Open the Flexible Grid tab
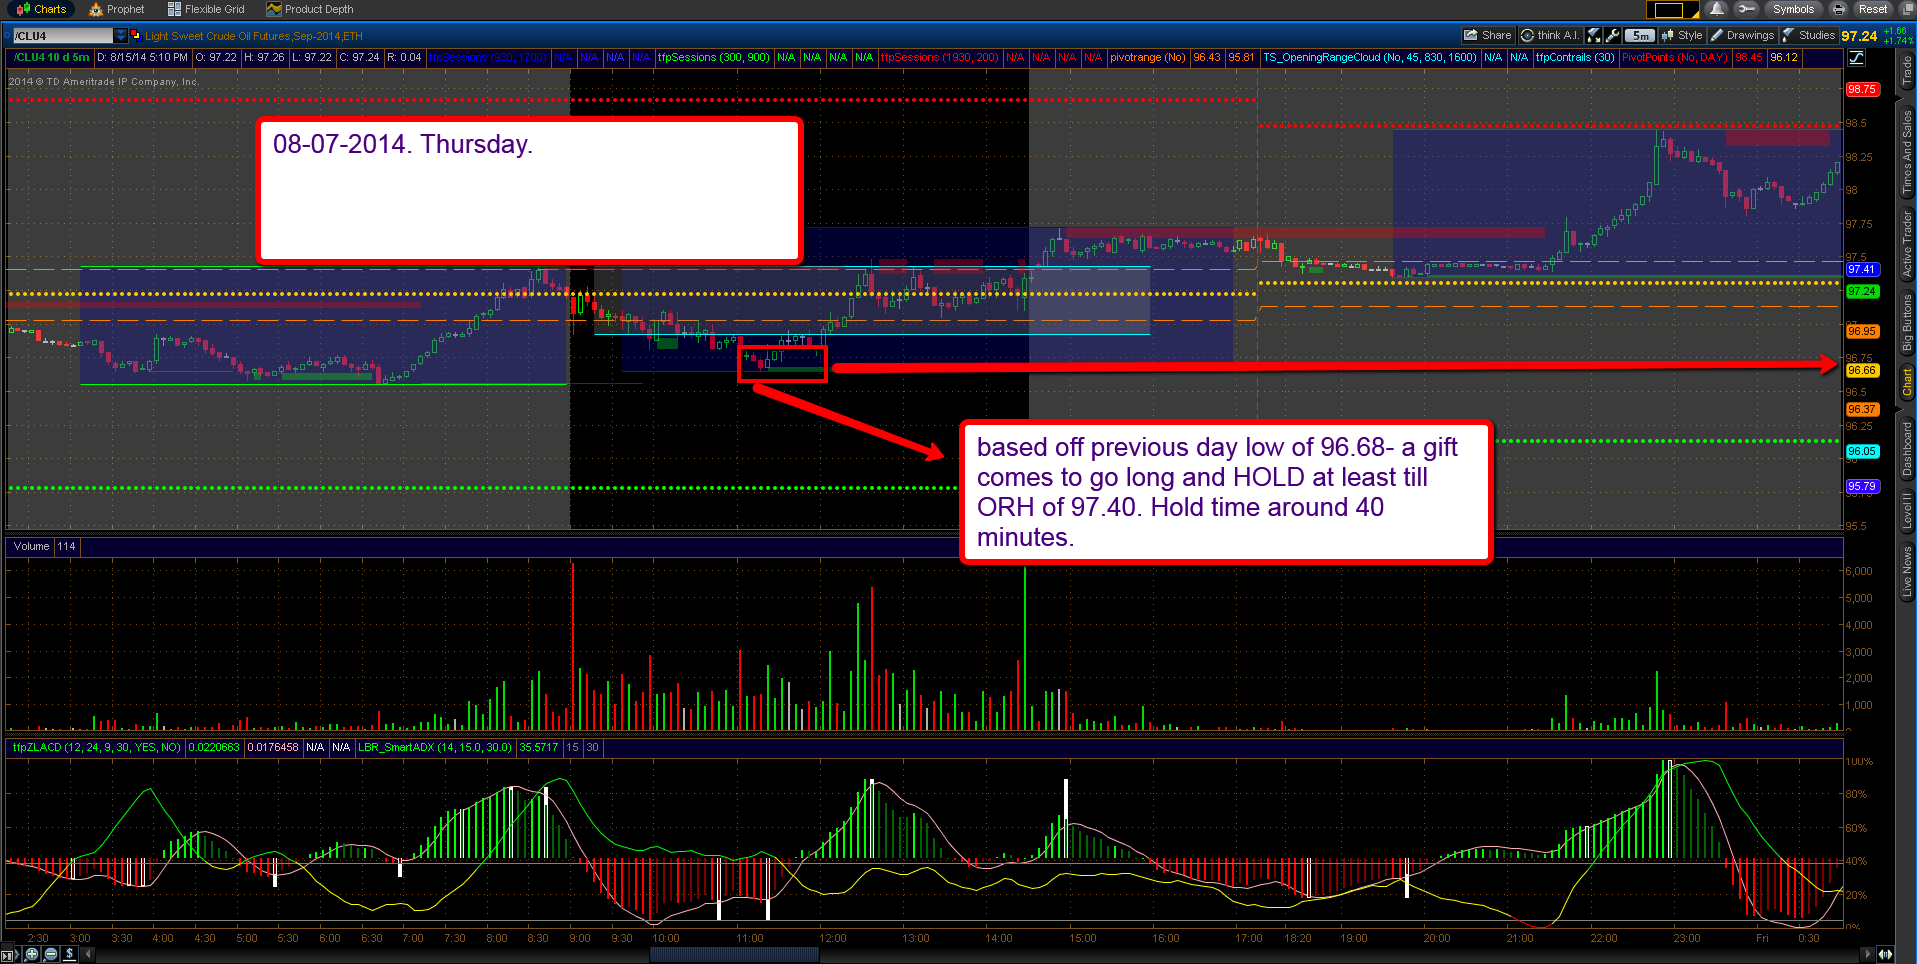 tap(206, 9)
